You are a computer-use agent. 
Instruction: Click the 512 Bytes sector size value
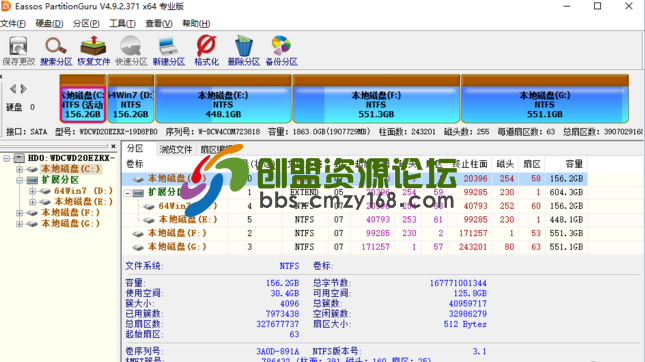click(465, 324)
